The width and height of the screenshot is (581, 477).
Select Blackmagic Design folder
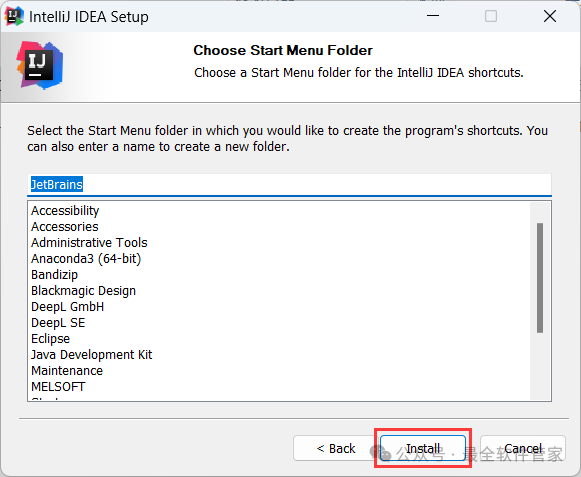point(83,291)
